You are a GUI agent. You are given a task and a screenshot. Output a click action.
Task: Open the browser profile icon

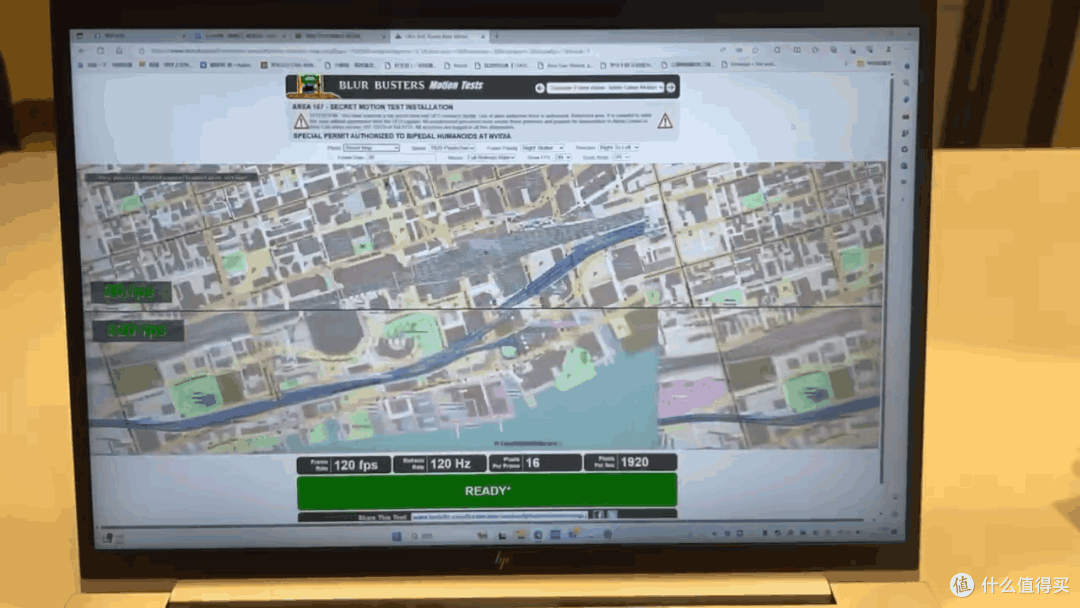tap(888, 50)
